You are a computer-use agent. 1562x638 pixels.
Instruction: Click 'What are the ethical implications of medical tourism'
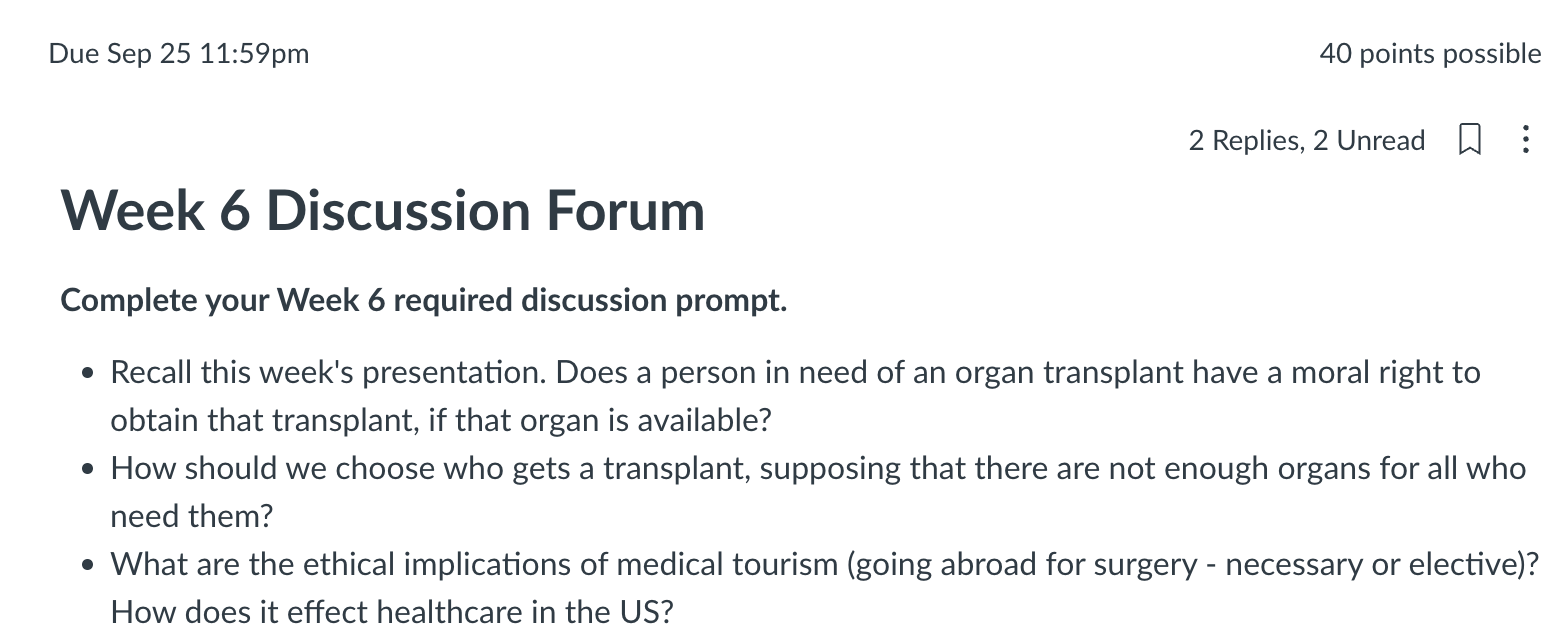474,564
